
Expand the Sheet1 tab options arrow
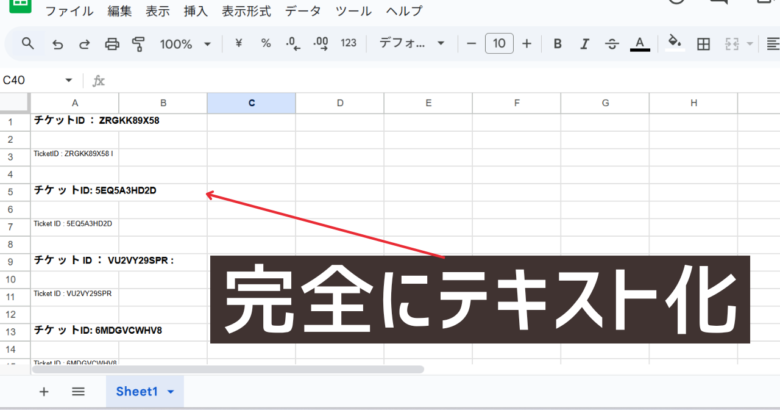(x=171, y=392)
